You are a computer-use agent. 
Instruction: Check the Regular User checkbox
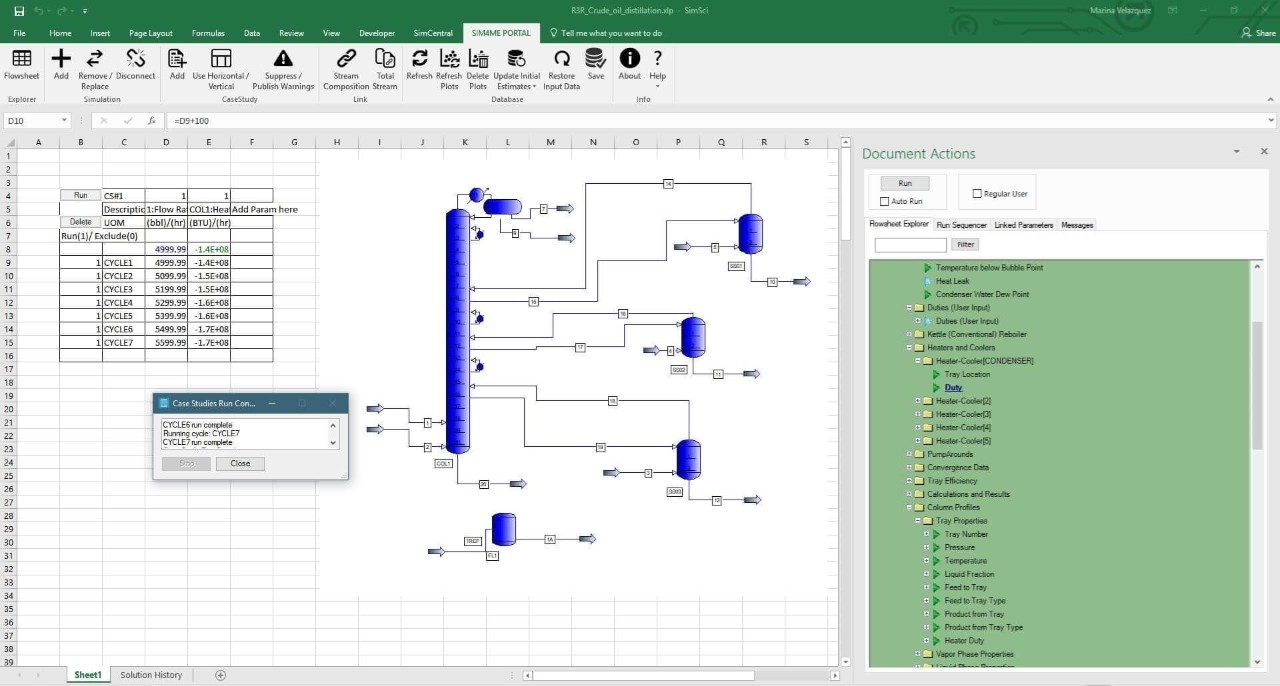pos(977,194)
